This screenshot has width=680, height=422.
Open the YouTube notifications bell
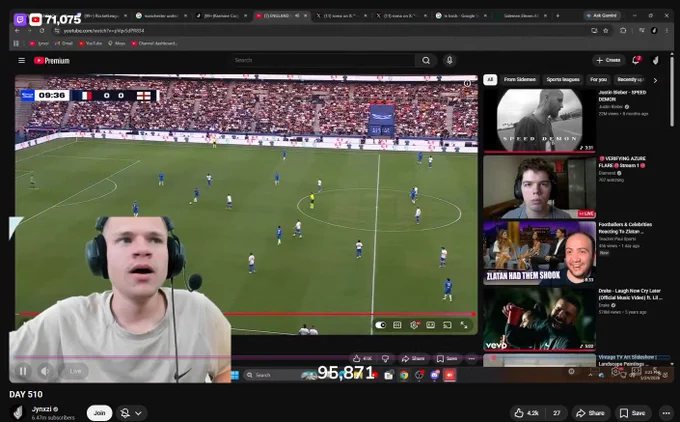(x=636, y=60)
